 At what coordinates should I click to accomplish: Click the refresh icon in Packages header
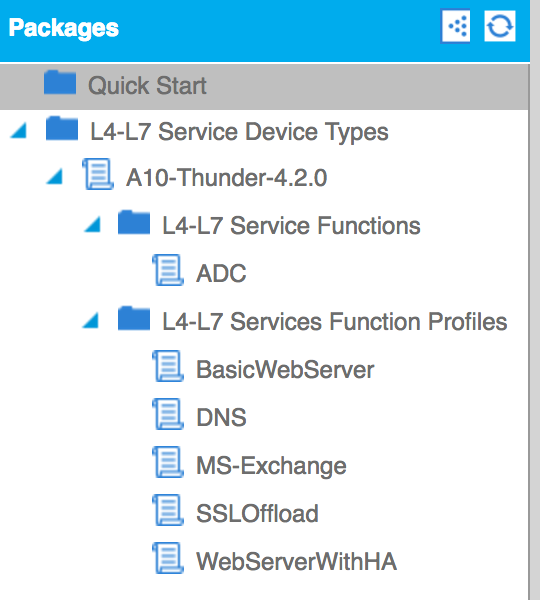click(x=500, y=26)
